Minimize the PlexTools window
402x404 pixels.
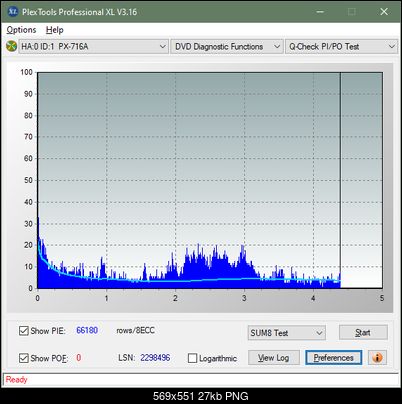click(320, 12)
